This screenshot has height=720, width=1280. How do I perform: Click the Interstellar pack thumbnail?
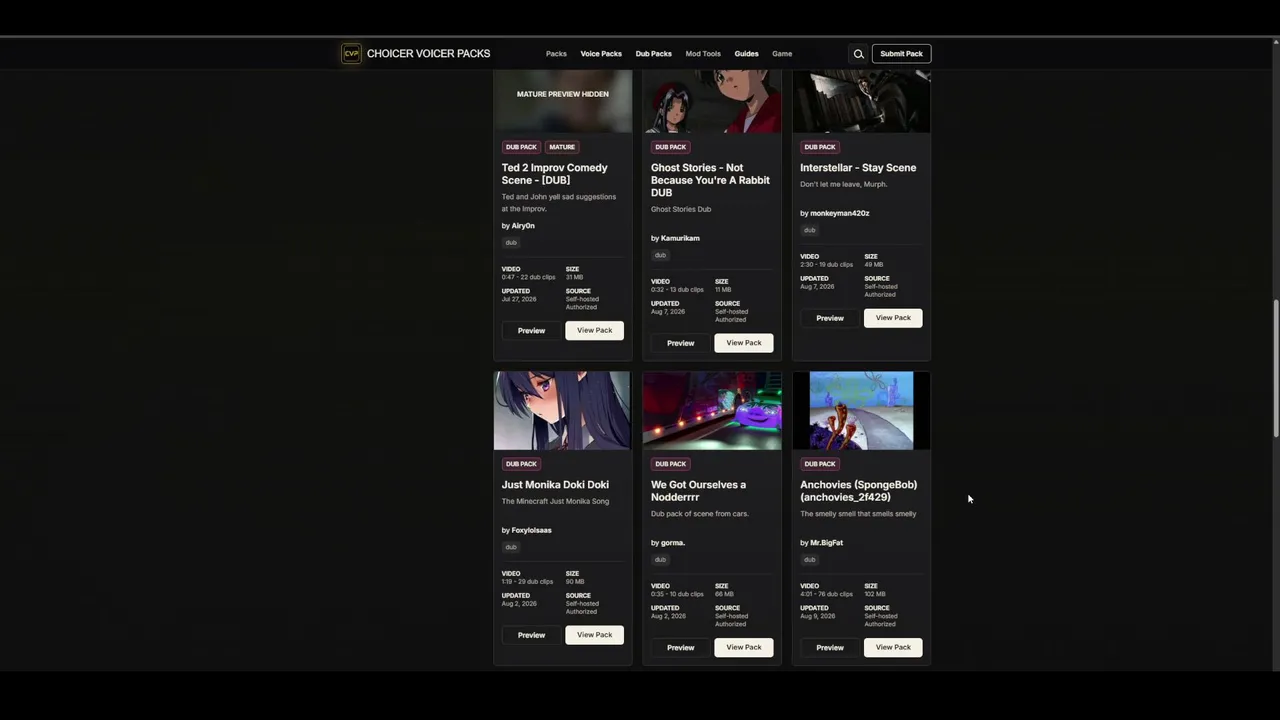pos(861,101)
